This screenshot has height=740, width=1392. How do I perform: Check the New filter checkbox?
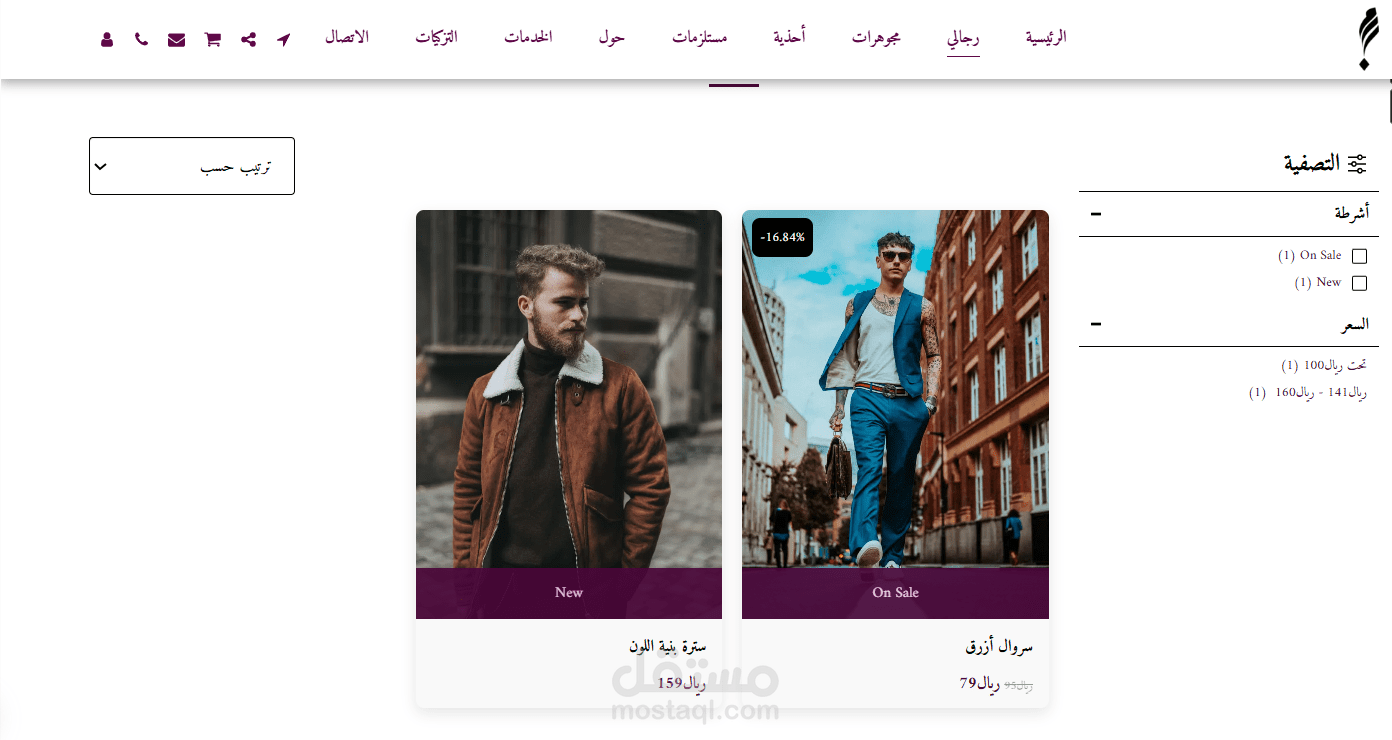click(x=1359, y=283)
